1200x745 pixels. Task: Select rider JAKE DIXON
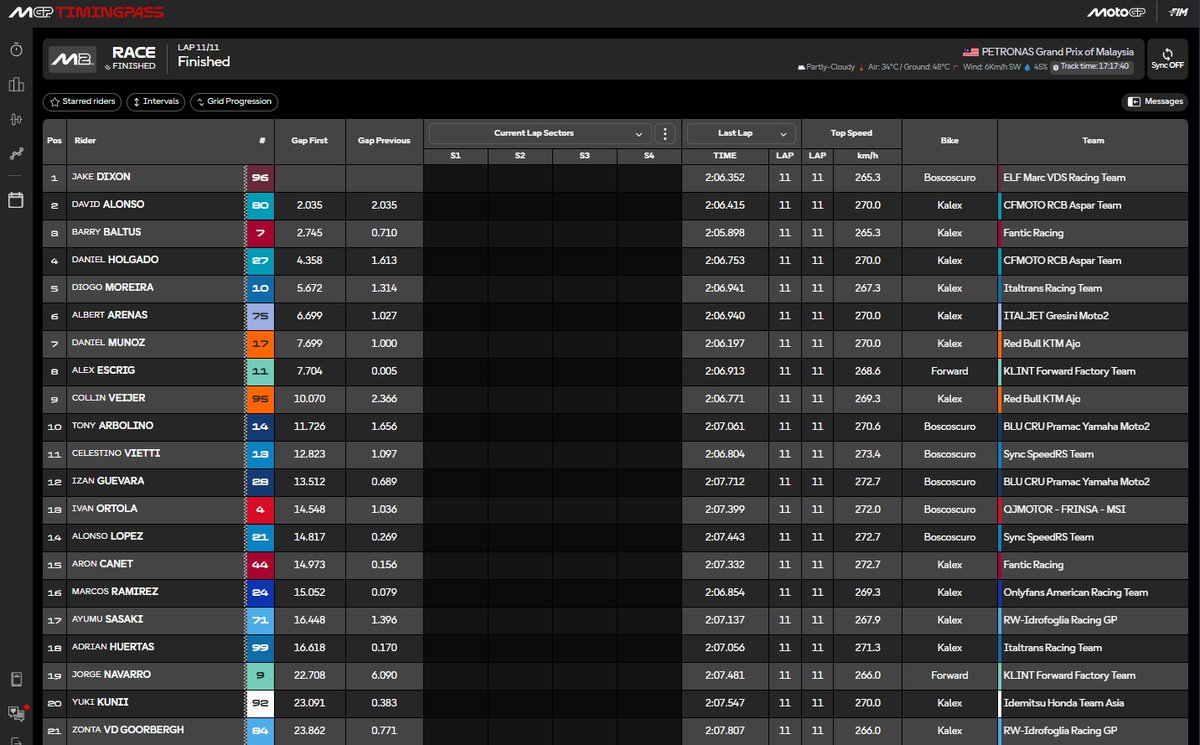pos(101,177)
